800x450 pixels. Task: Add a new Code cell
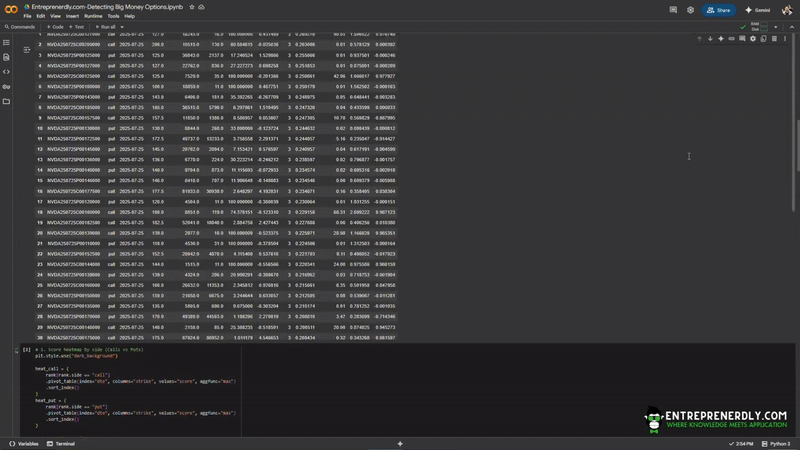(x=55, y=27)
